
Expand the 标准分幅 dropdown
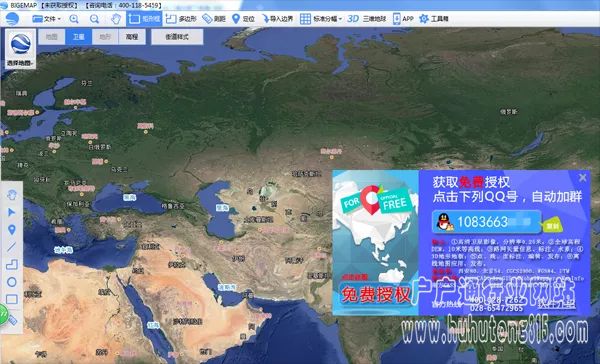[321, 19]
